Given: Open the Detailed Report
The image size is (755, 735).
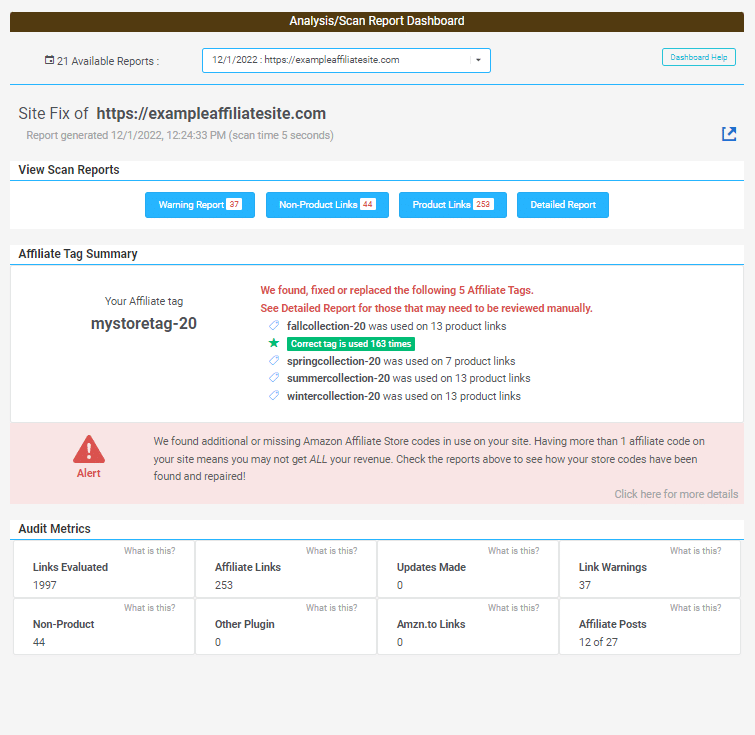Looking at the screenshot, I should 563,205.
